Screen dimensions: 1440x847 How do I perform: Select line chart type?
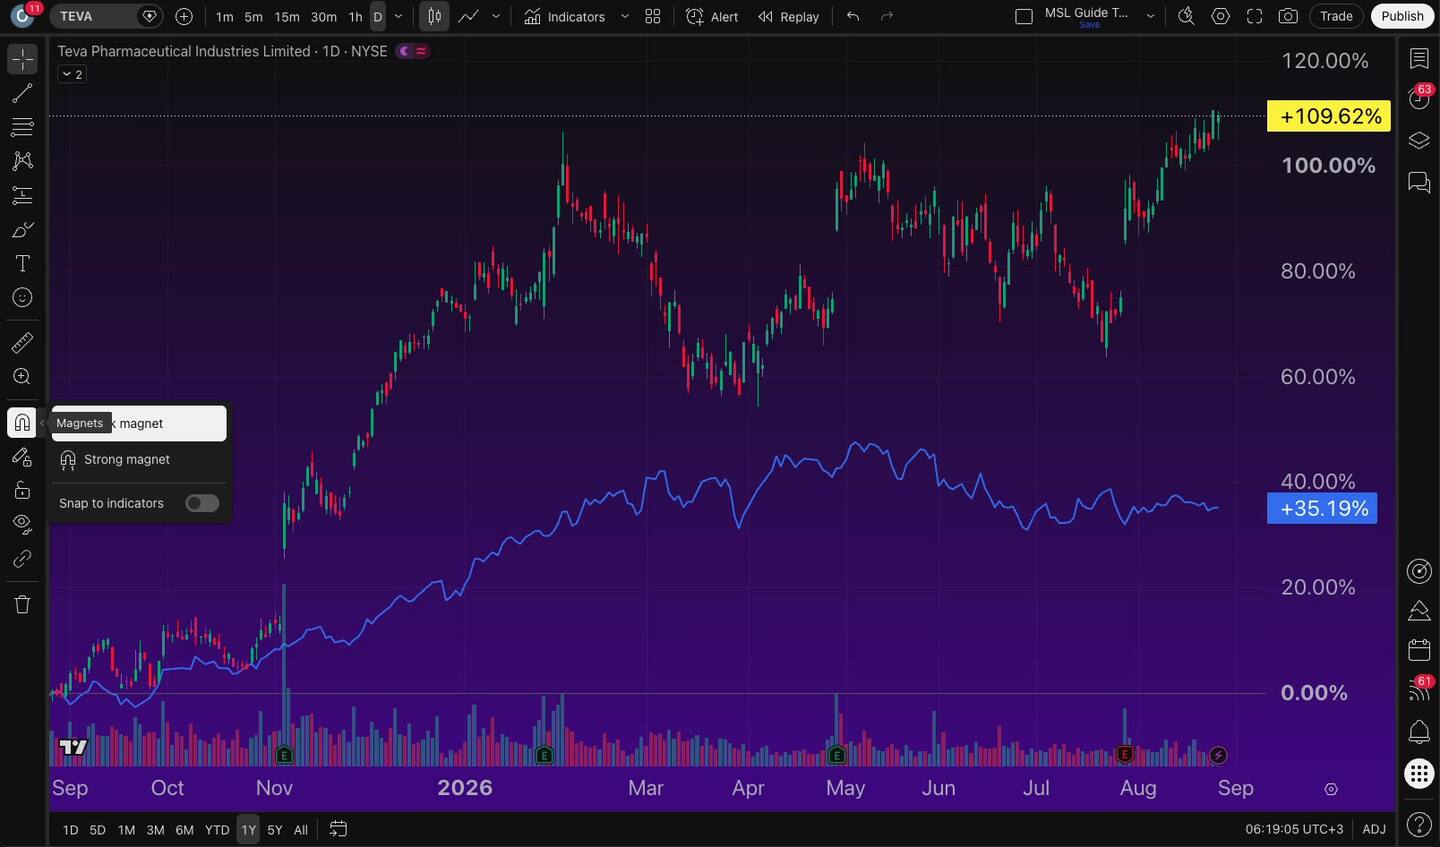[x=468, y=16]
